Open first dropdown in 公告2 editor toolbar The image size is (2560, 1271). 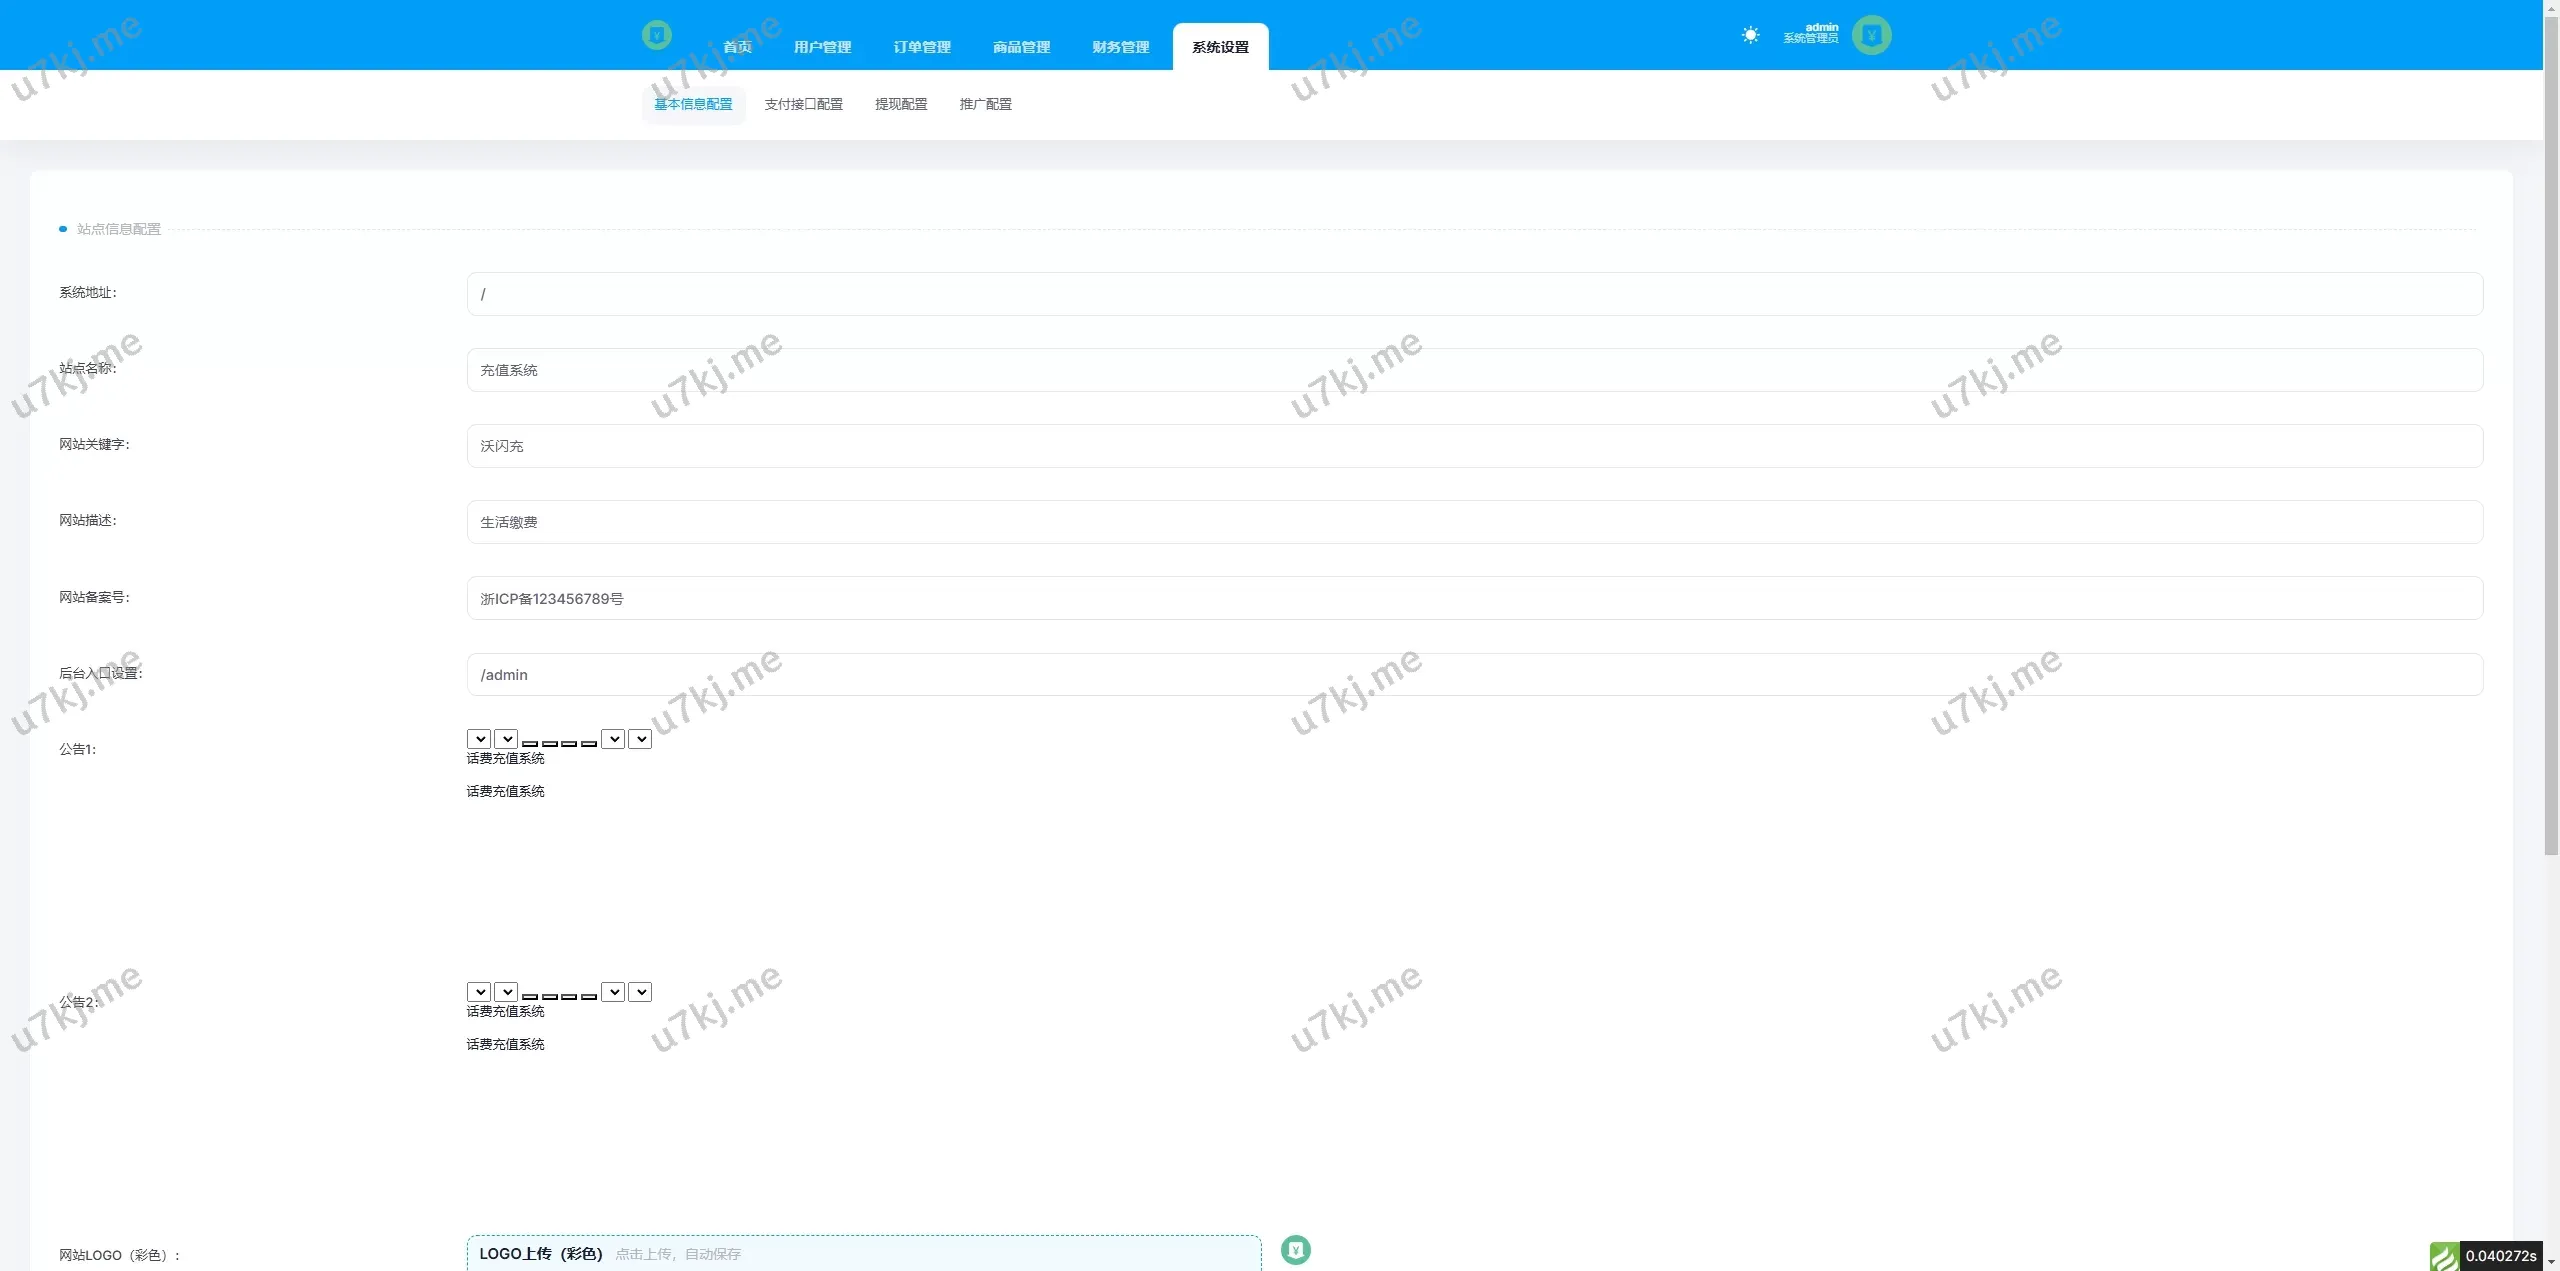coord(479,992)
